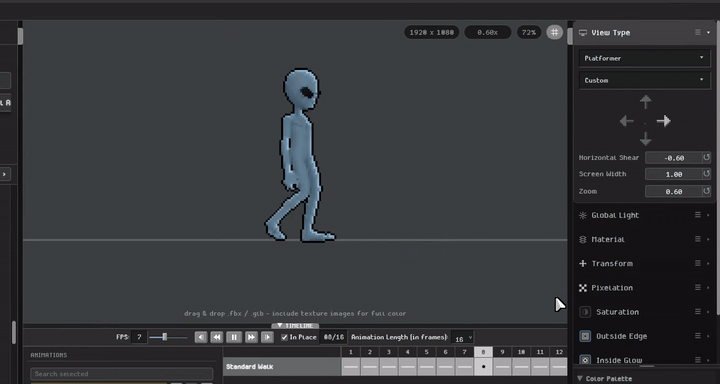Click the Pixelation checker icon
720x384 pixels.
click(x=583, y=288)
